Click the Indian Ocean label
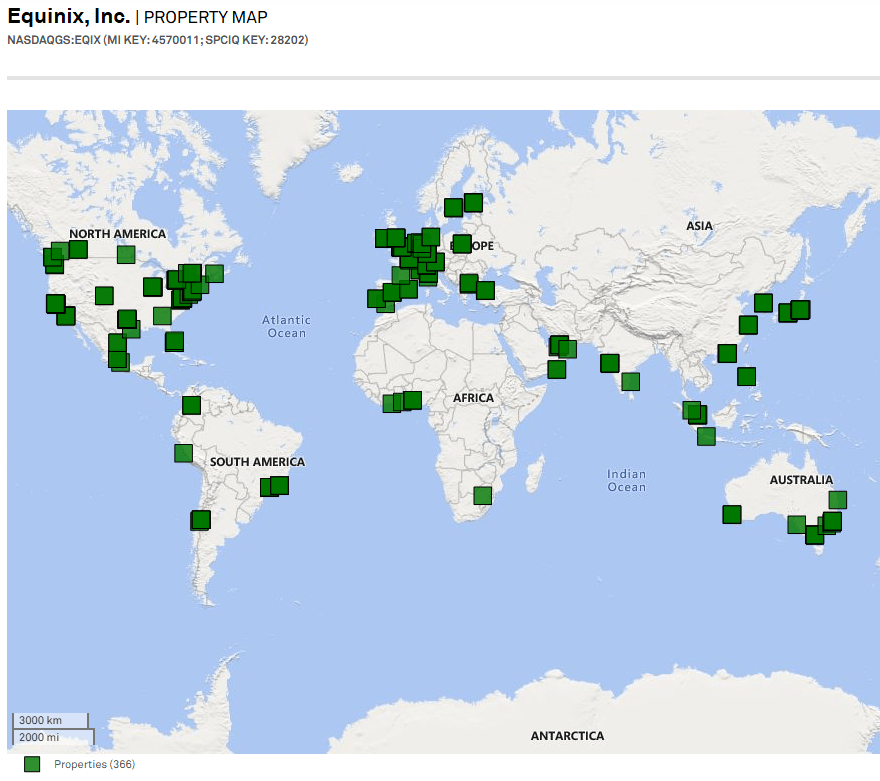 (626, 480)
